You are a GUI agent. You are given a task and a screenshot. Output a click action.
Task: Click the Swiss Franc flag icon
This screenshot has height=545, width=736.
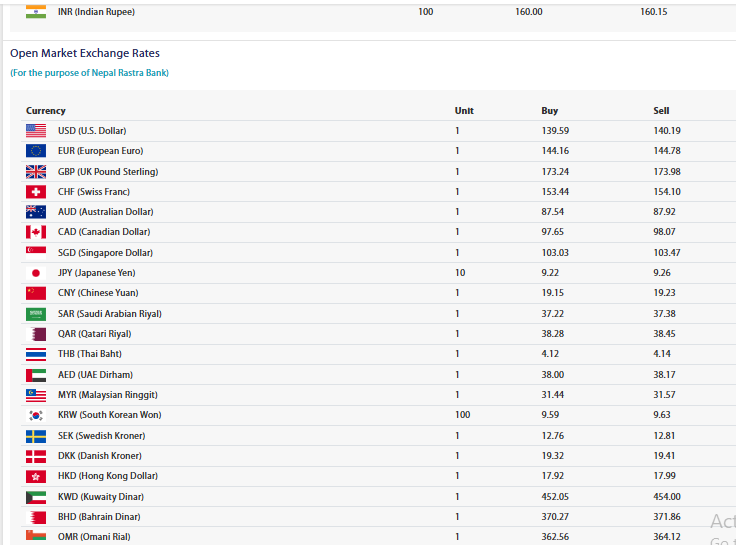[x=36, y=192]
